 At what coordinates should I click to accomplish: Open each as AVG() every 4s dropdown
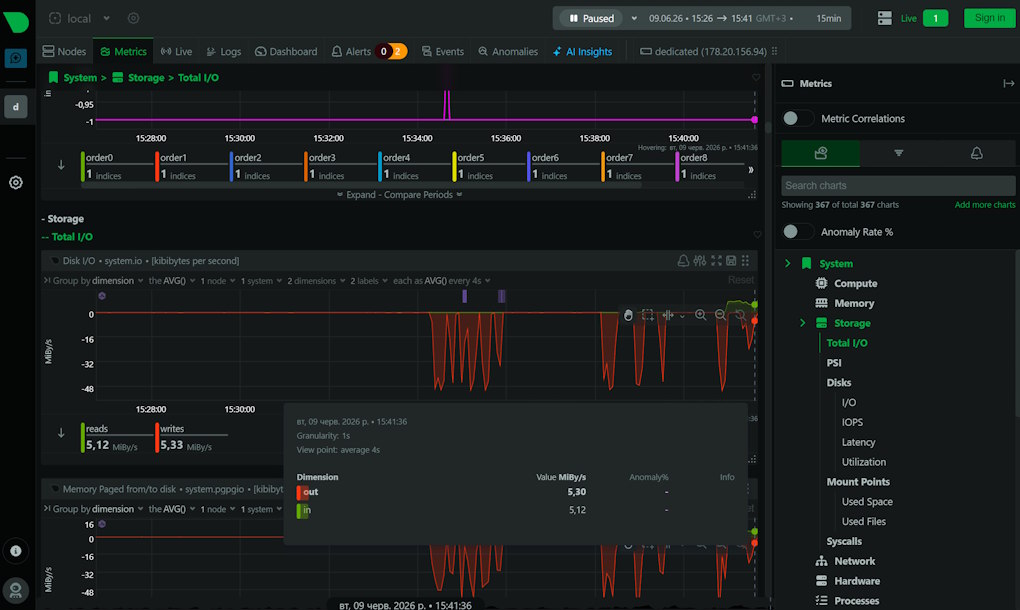click(x=442, y=281)
